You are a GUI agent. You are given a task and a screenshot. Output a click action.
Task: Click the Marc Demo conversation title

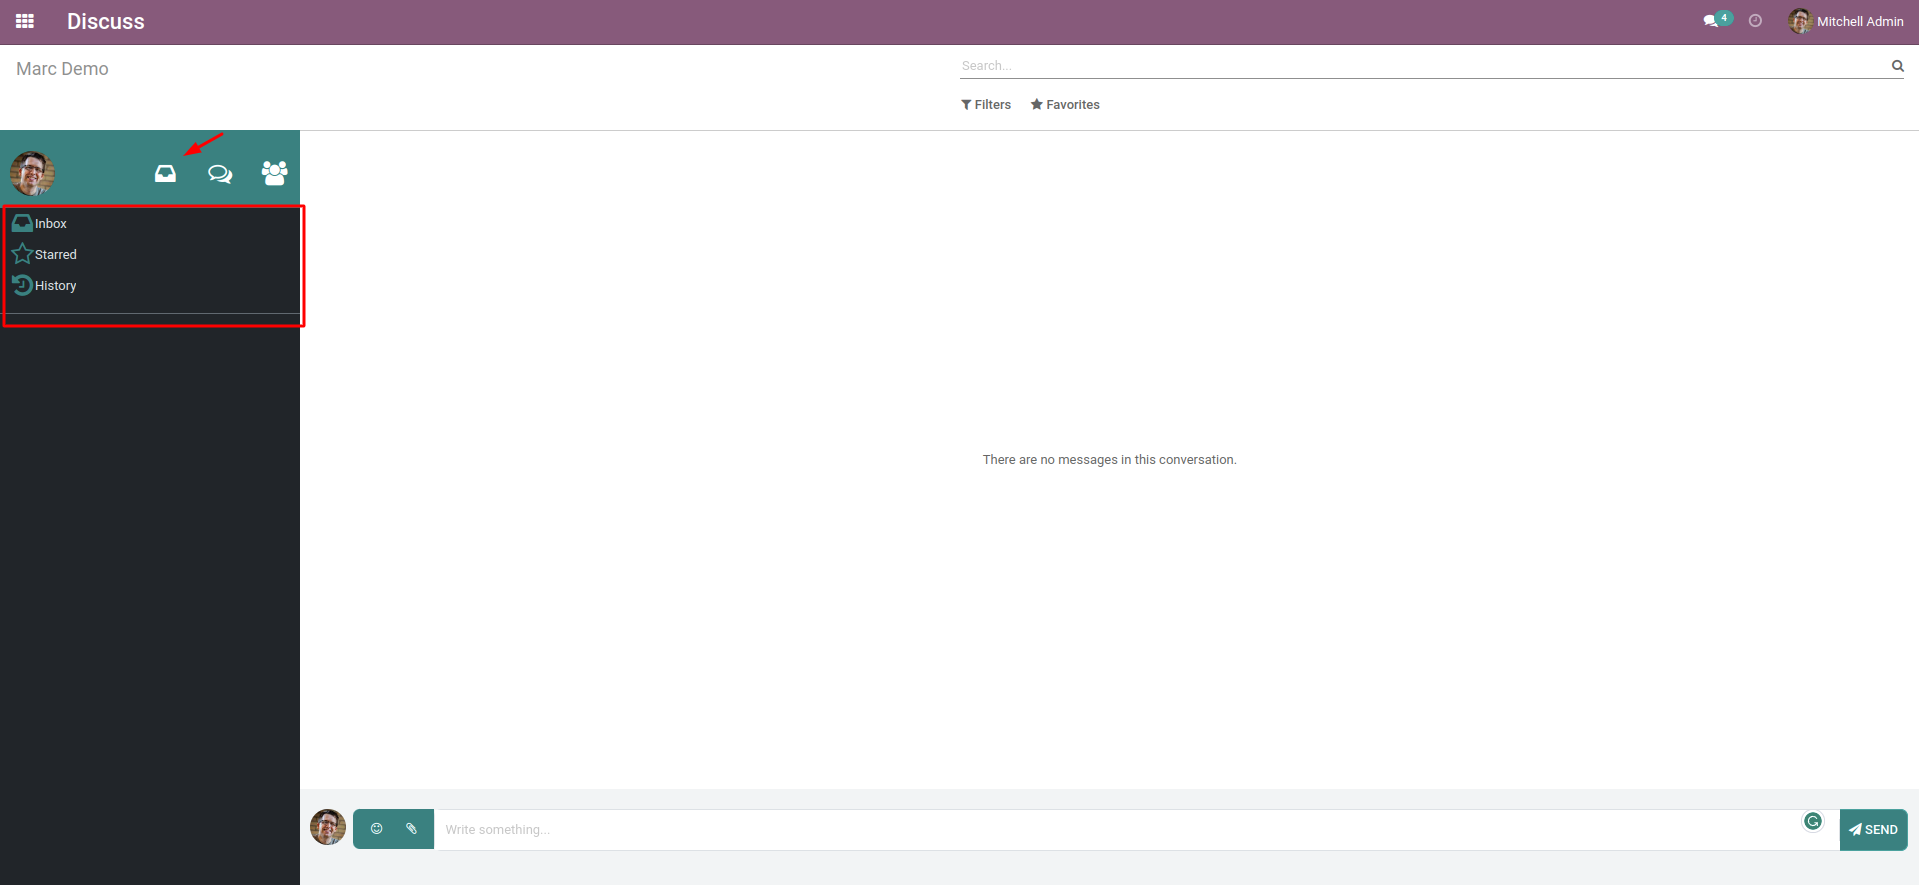(x=62, y=69)
